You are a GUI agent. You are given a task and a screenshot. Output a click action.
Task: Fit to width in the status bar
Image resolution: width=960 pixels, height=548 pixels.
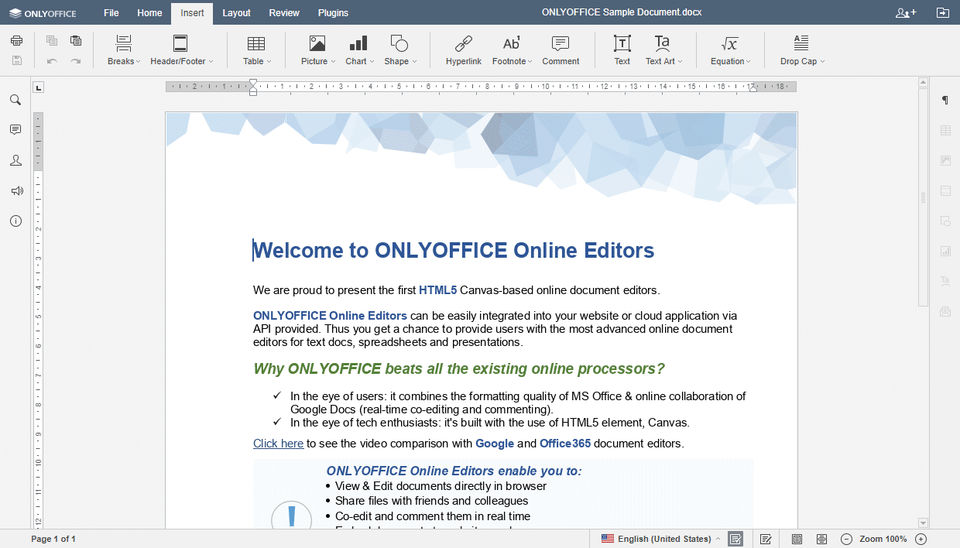[x=822, y=539]
